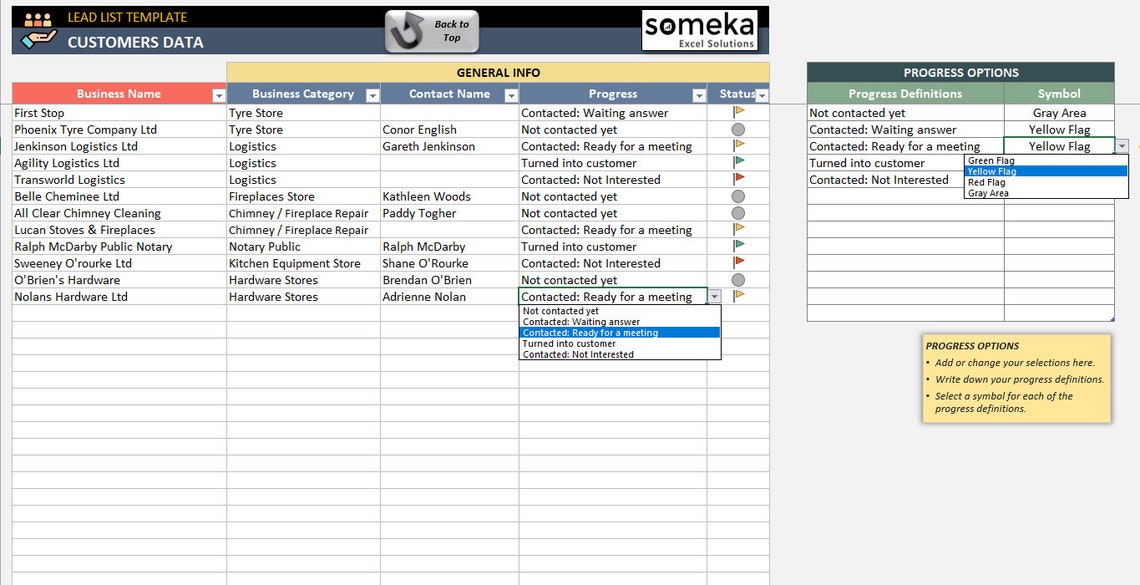Image resolution: width=1140 pixels, height=585 pixels.
Task: Select the 'Fireplaces Store' category cell
Action: coord(303,196)
